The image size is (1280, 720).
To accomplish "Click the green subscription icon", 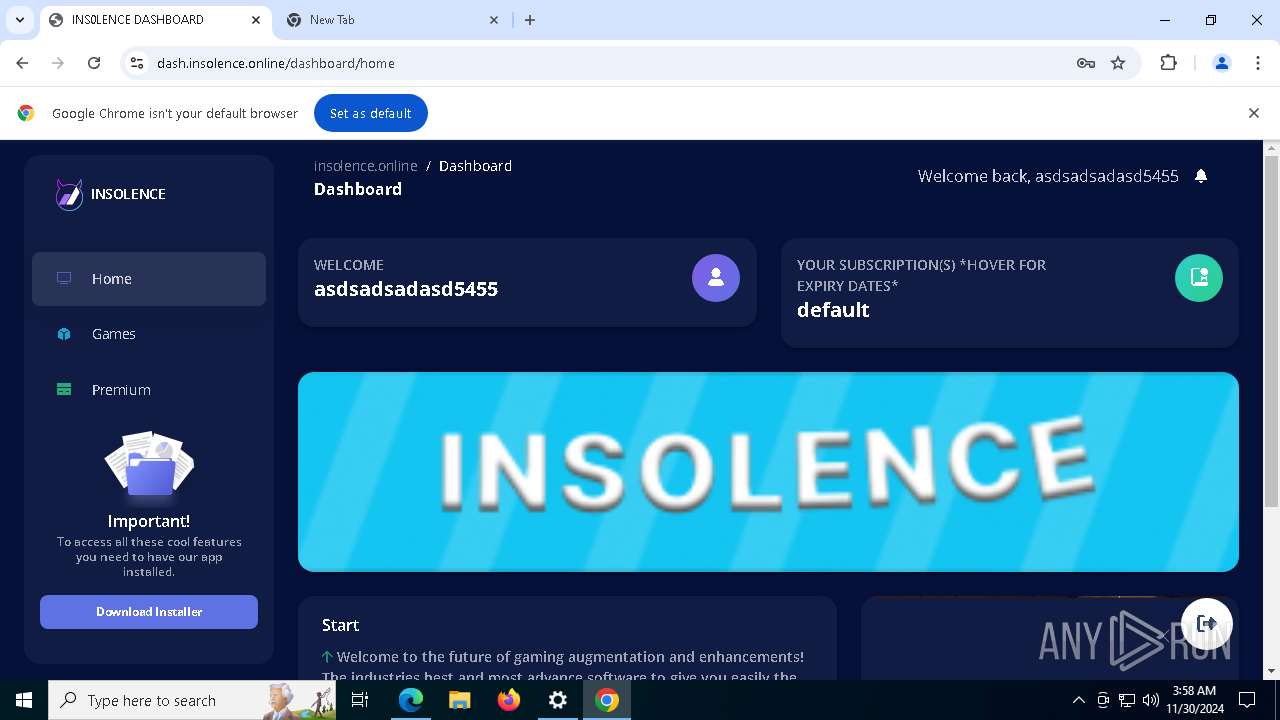I will point(1199,278).
